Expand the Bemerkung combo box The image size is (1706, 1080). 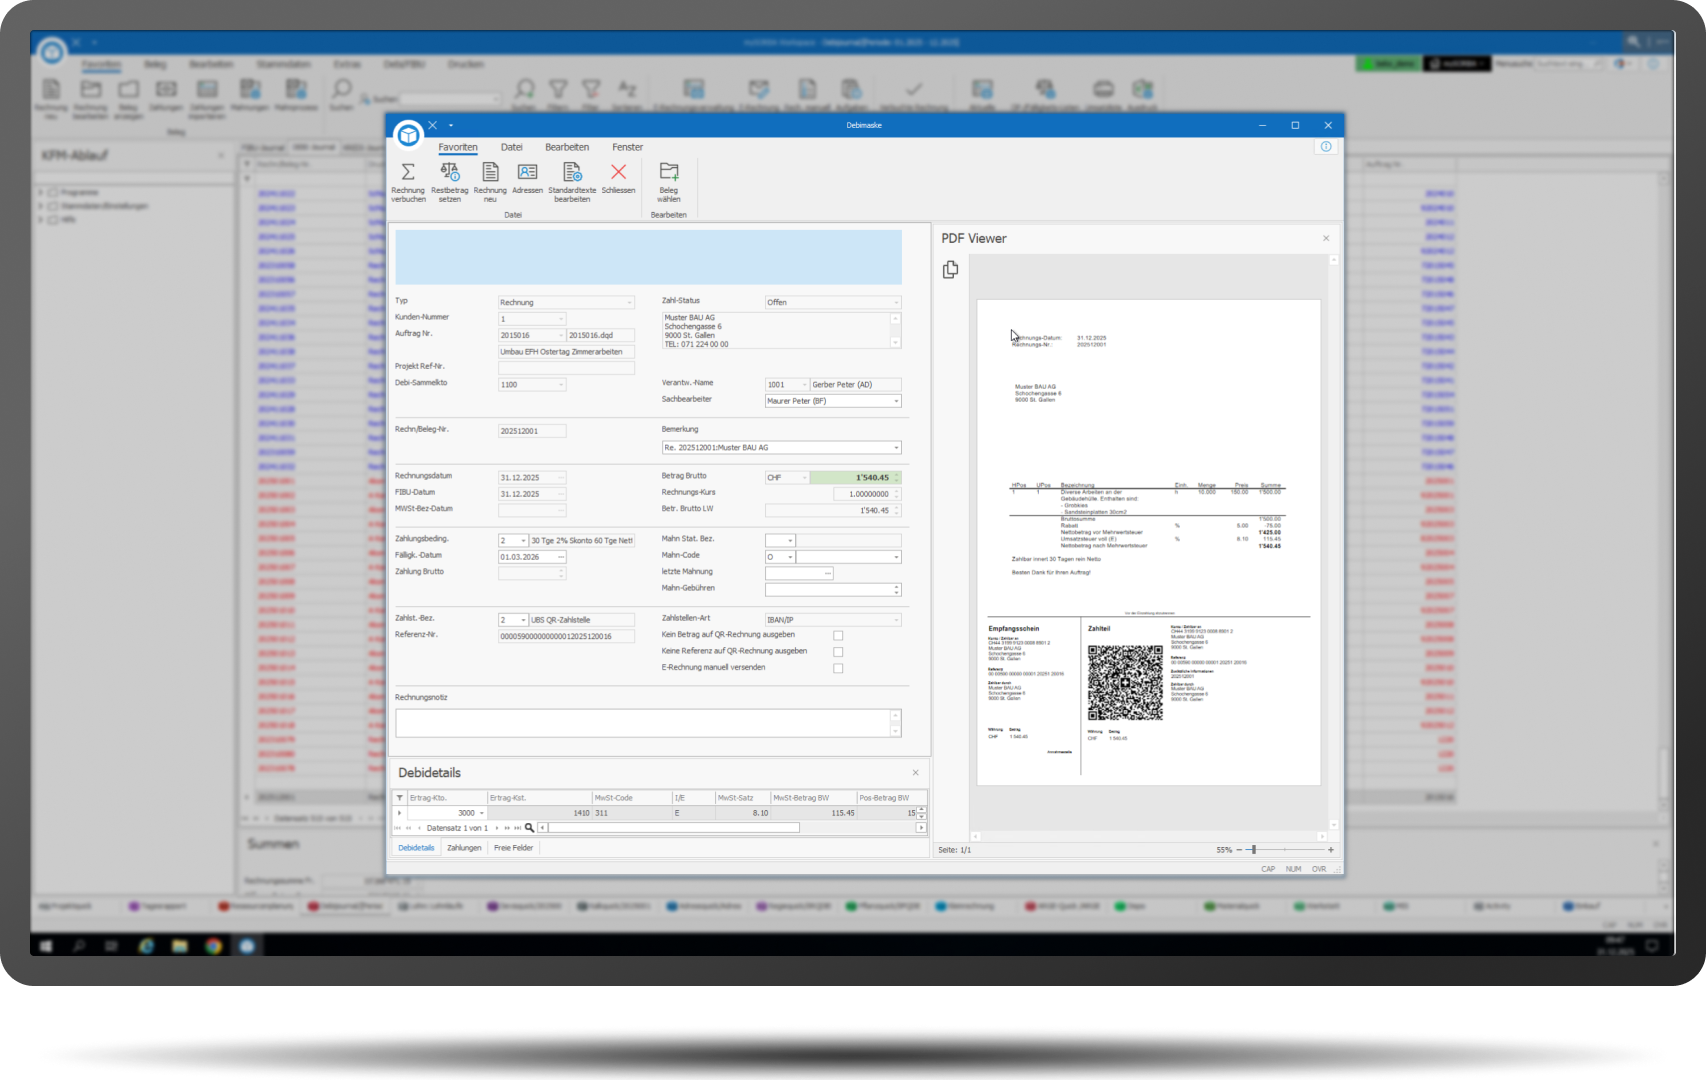(896, 448)
